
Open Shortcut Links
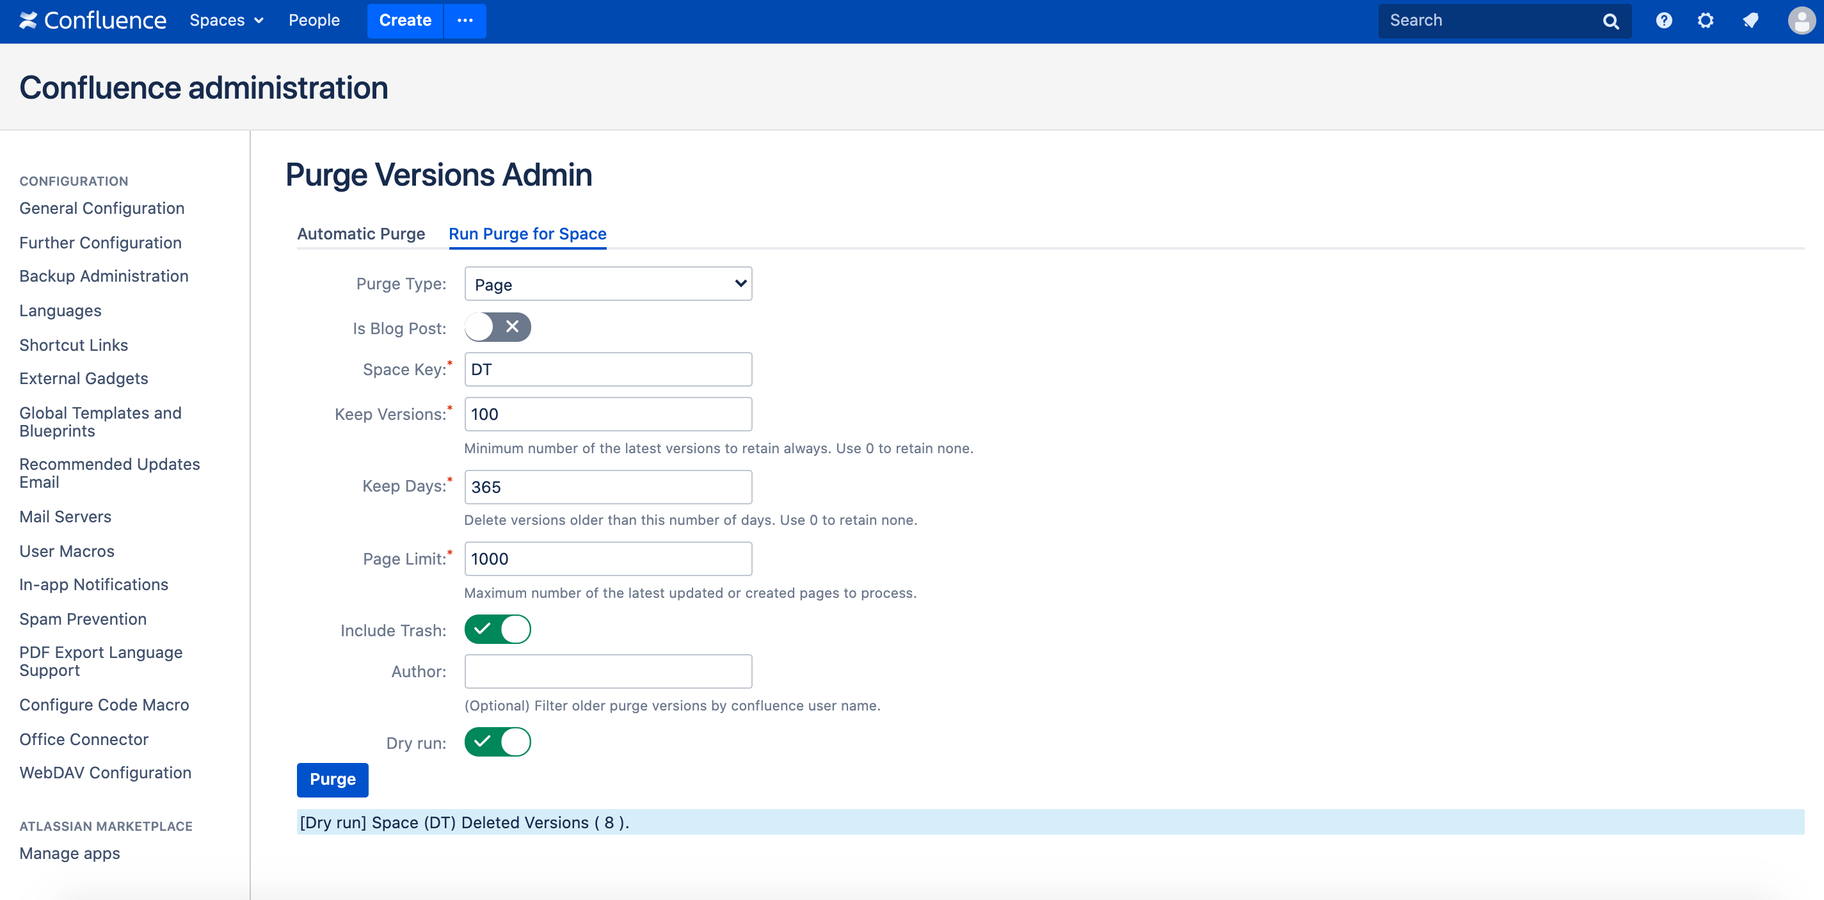click(x=74, y=345)
